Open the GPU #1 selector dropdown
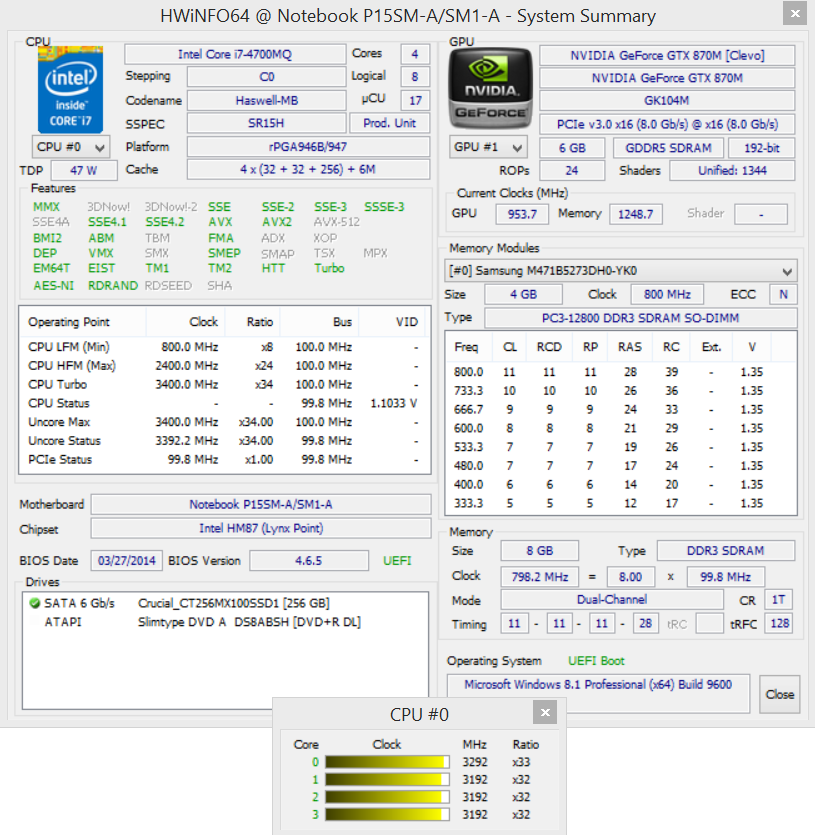This screenshot has height=835, width=815. tap(488, 148)
